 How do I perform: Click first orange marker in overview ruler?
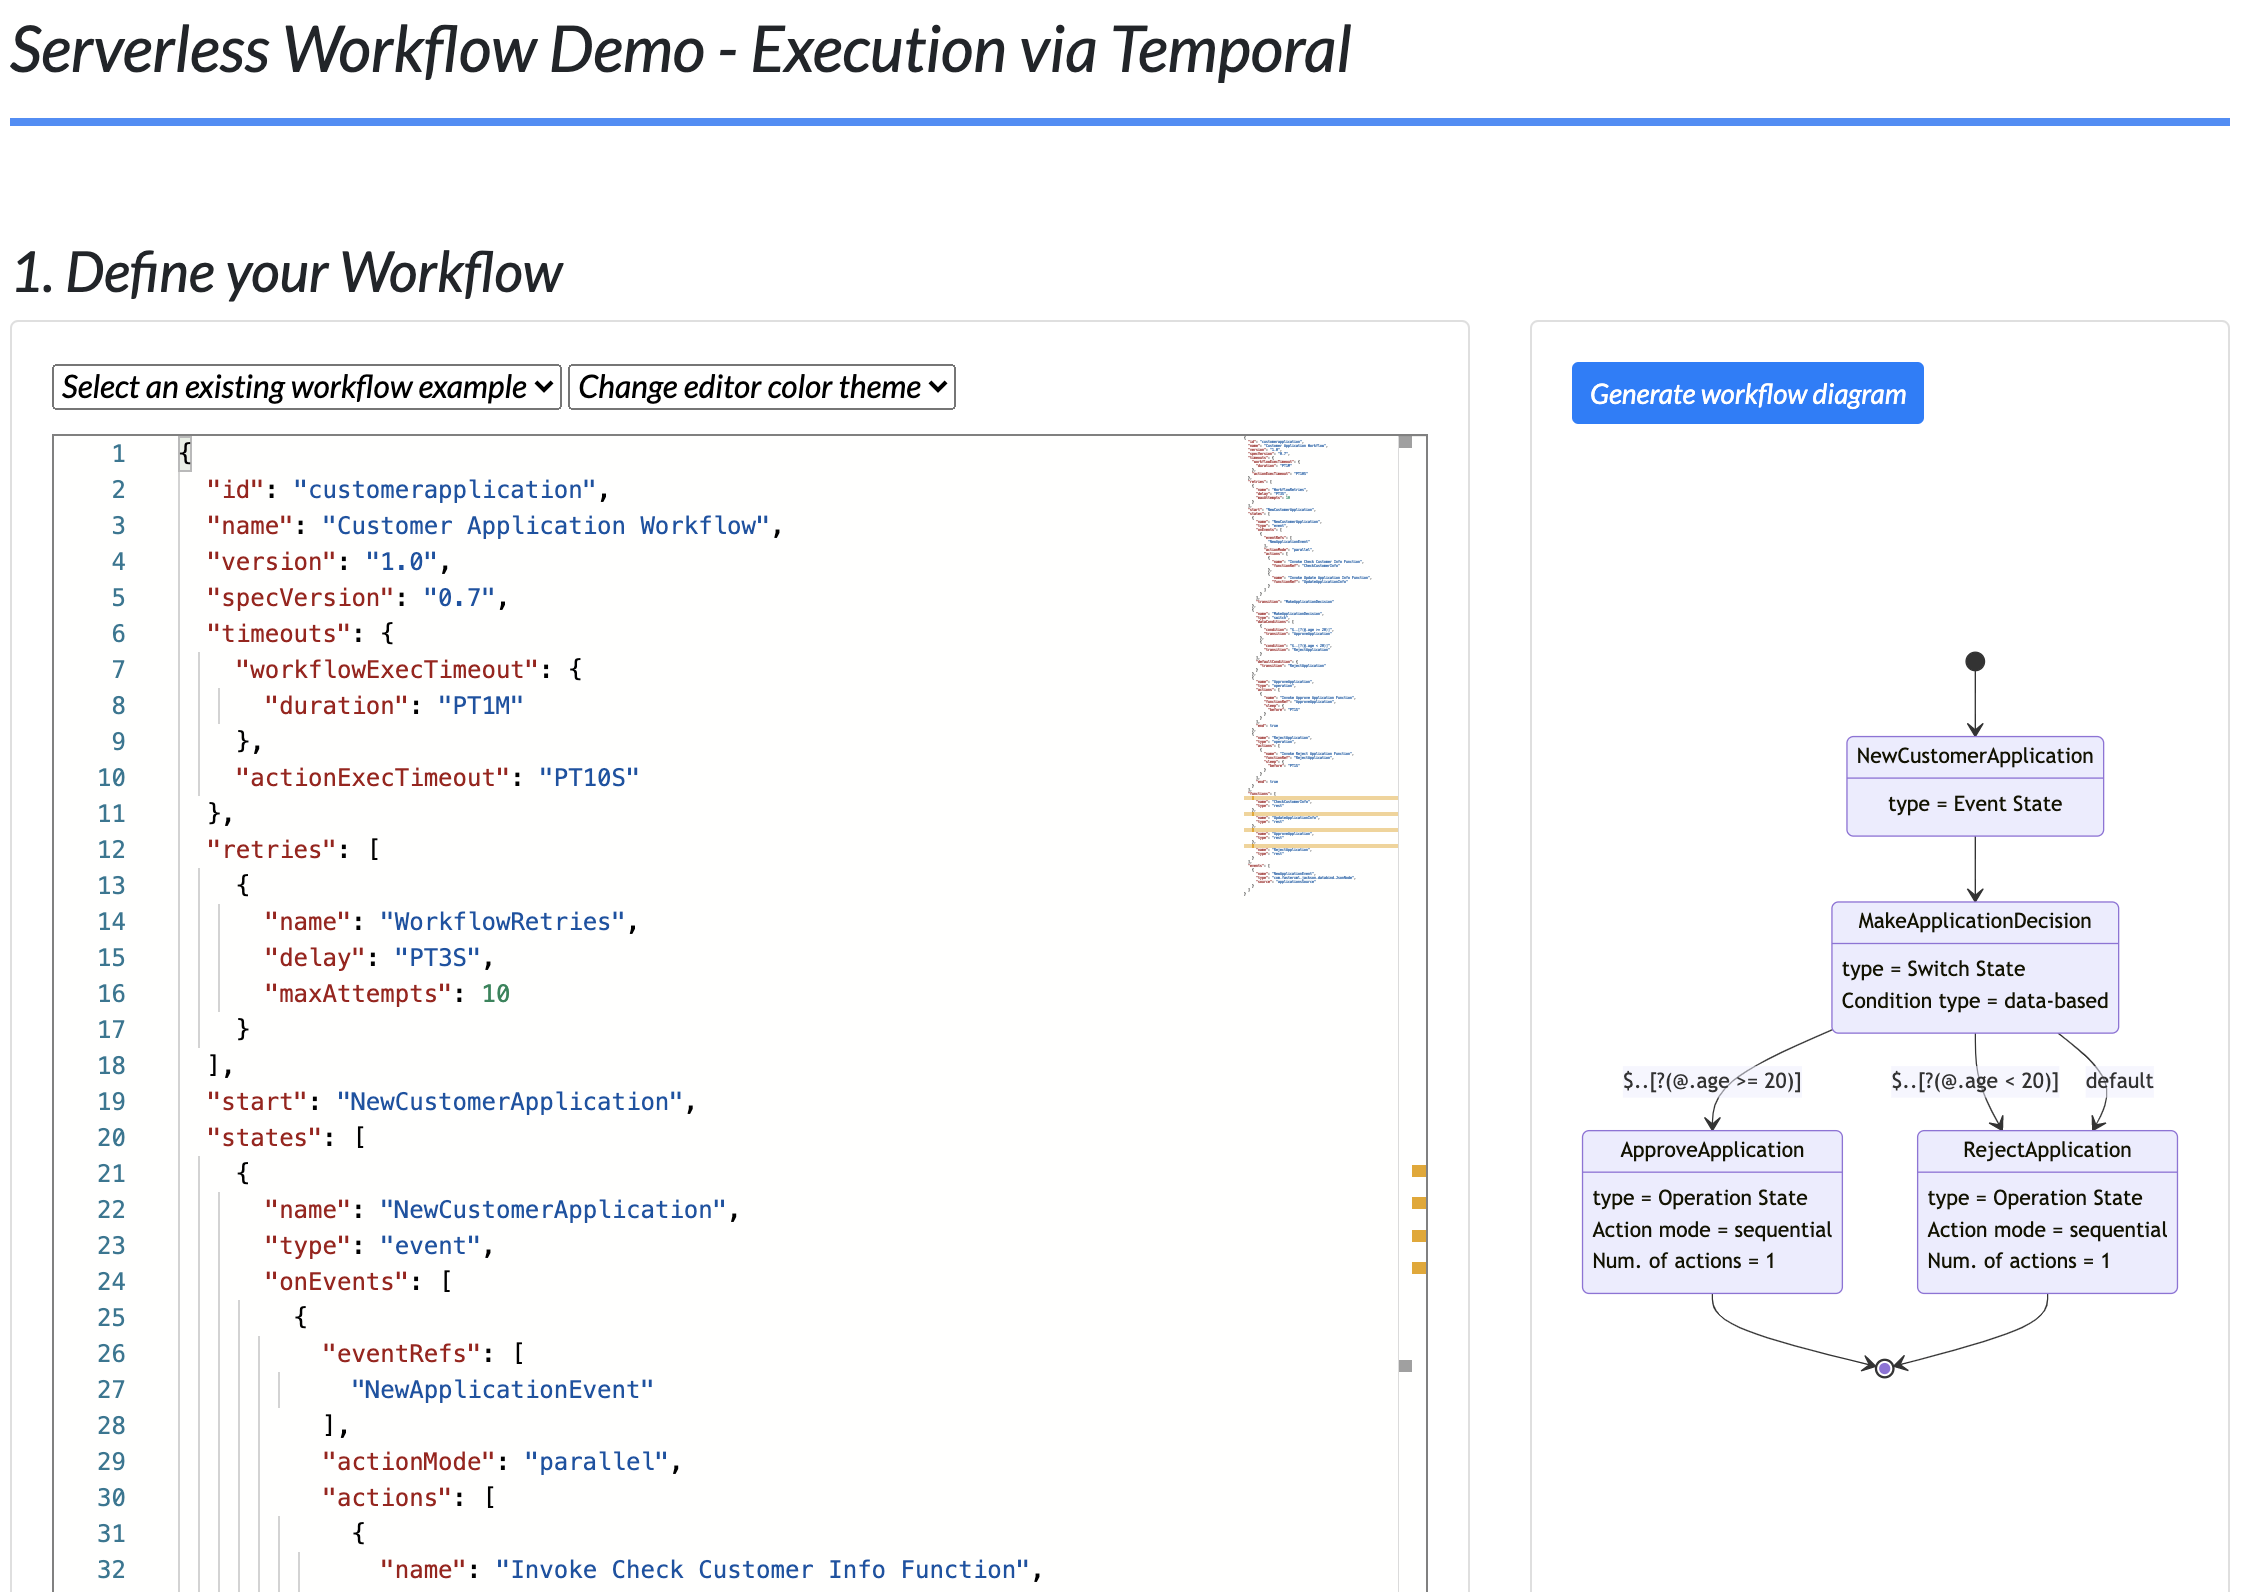point(1418,1171)
